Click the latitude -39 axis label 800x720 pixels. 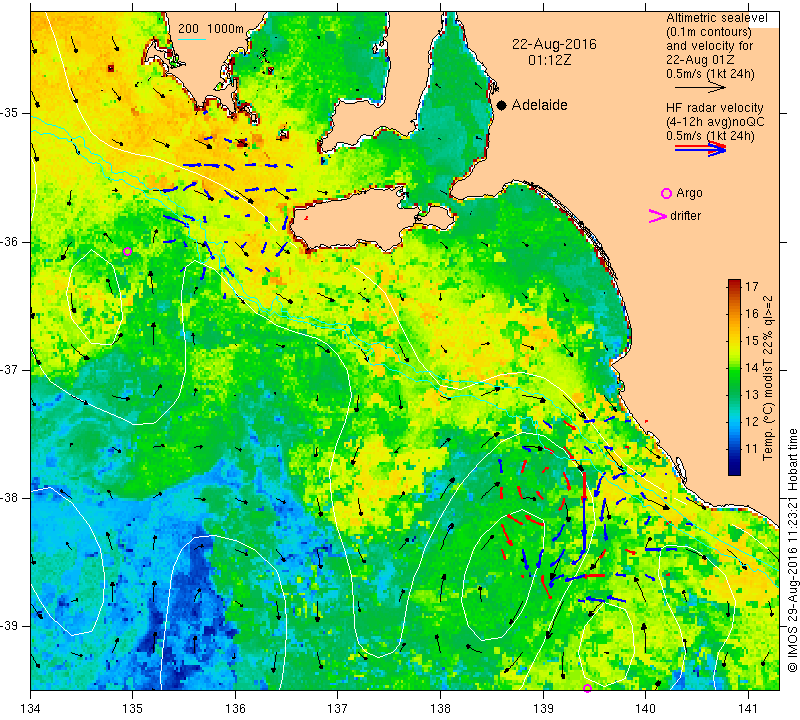tap(10, 626)
